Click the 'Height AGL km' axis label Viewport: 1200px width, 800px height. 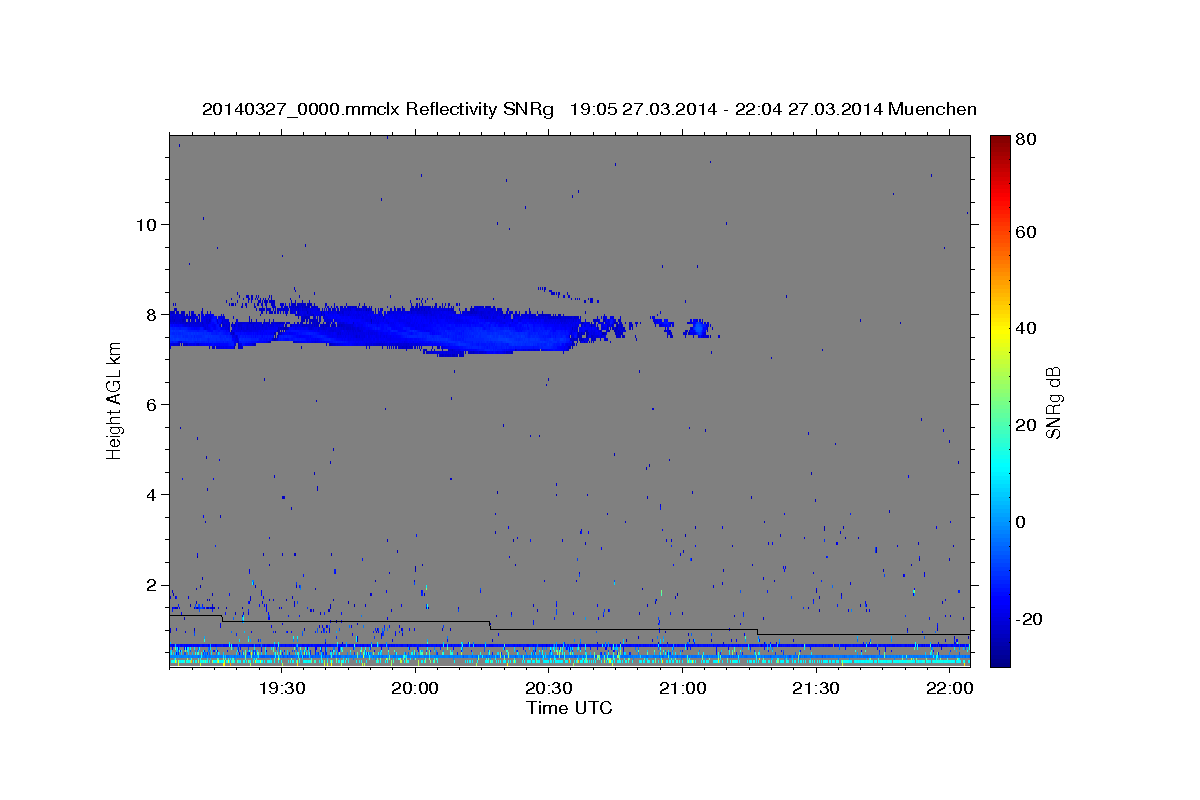tap(114, 400)
